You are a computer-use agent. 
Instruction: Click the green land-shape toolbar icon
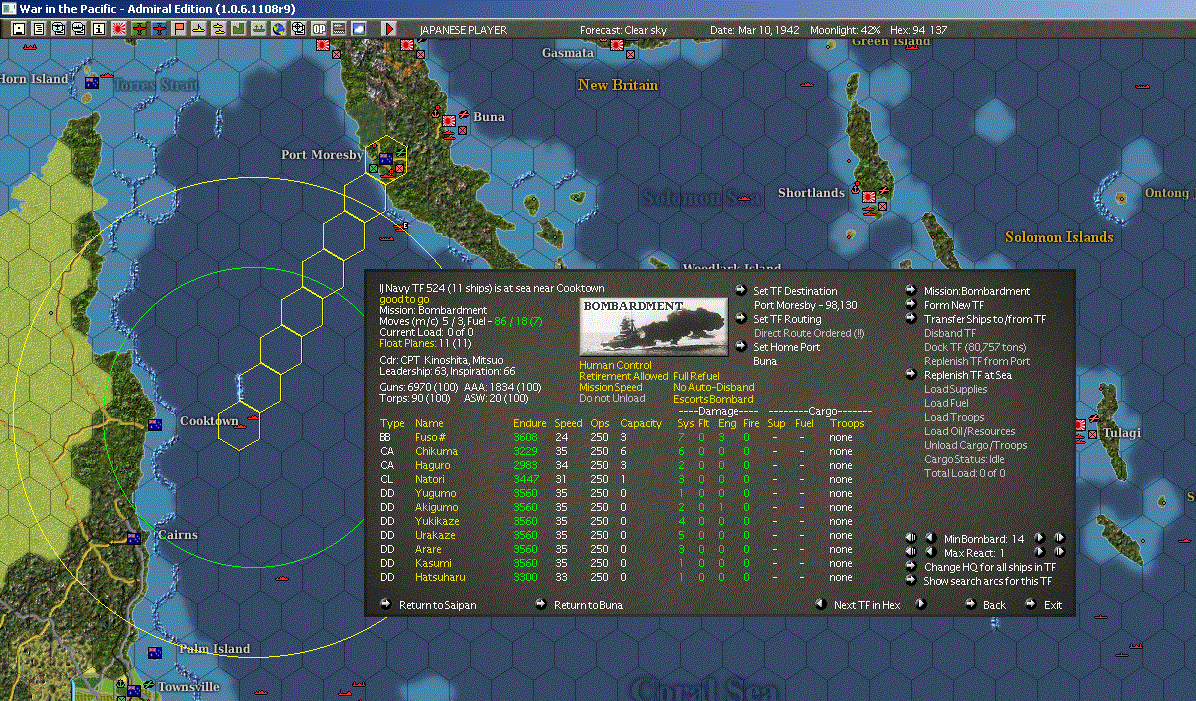click(239, 29)
